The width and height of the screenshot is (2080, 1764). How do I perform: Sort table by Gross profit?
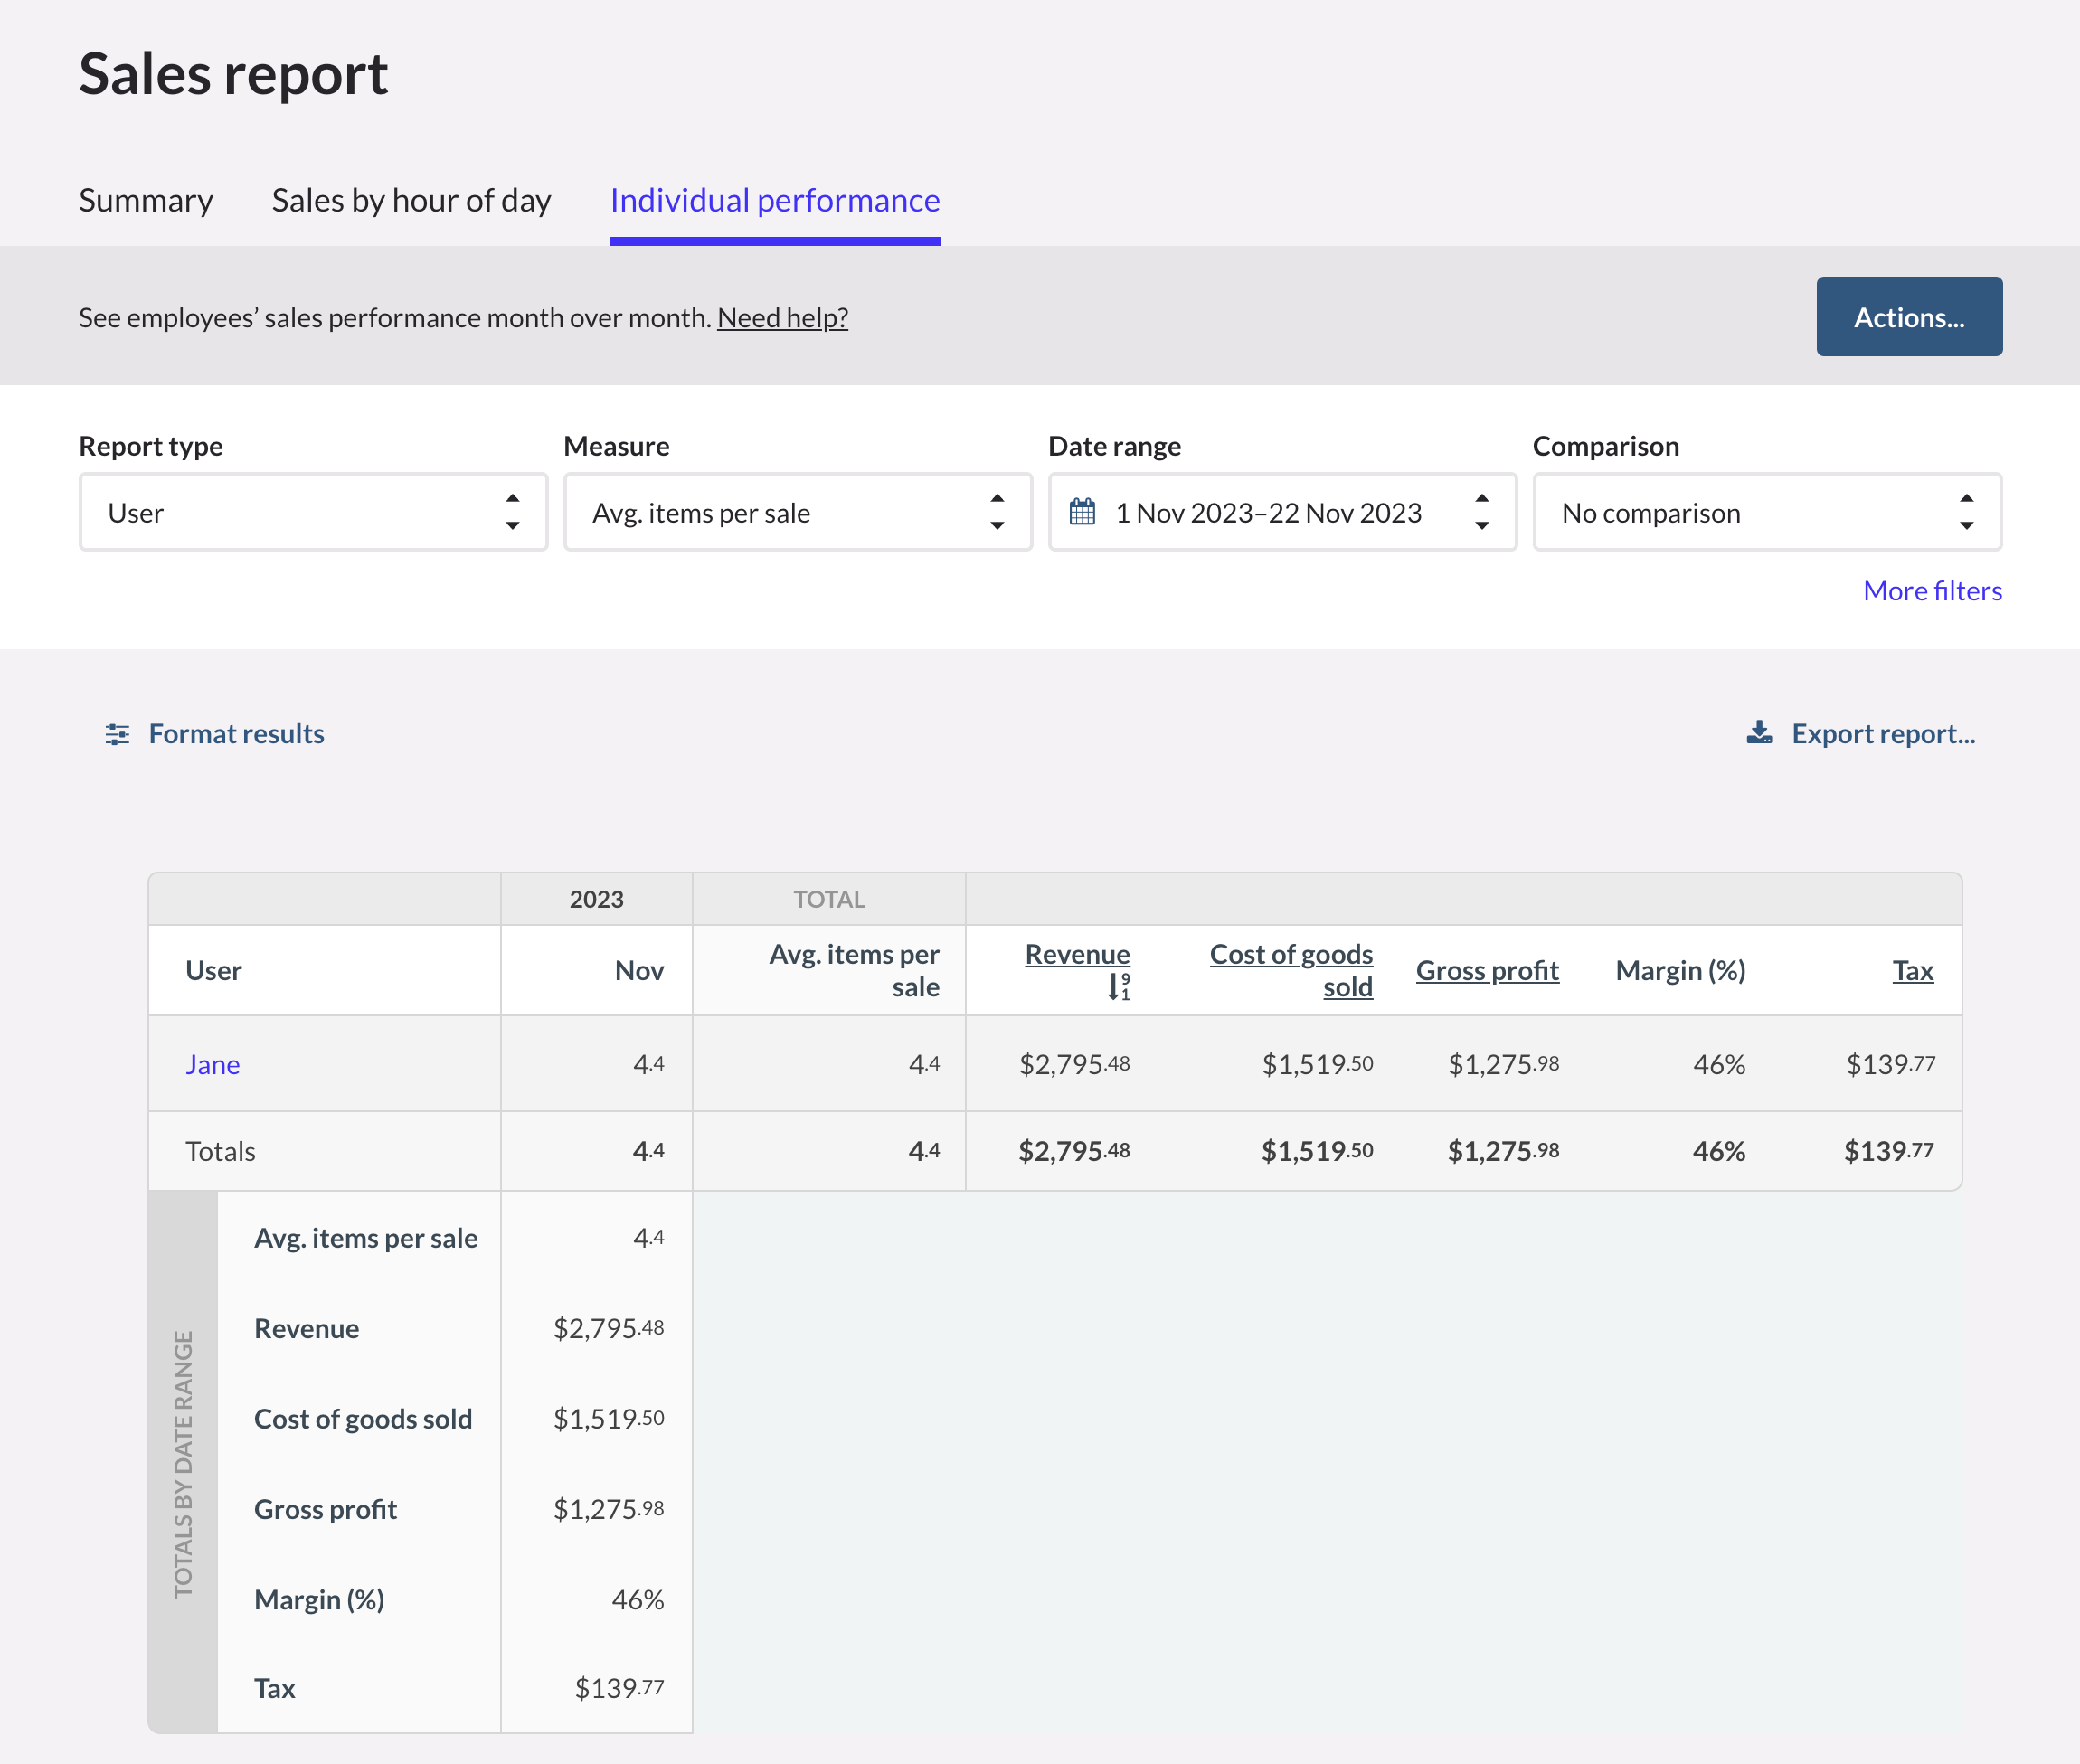[x=1487, y=970]
